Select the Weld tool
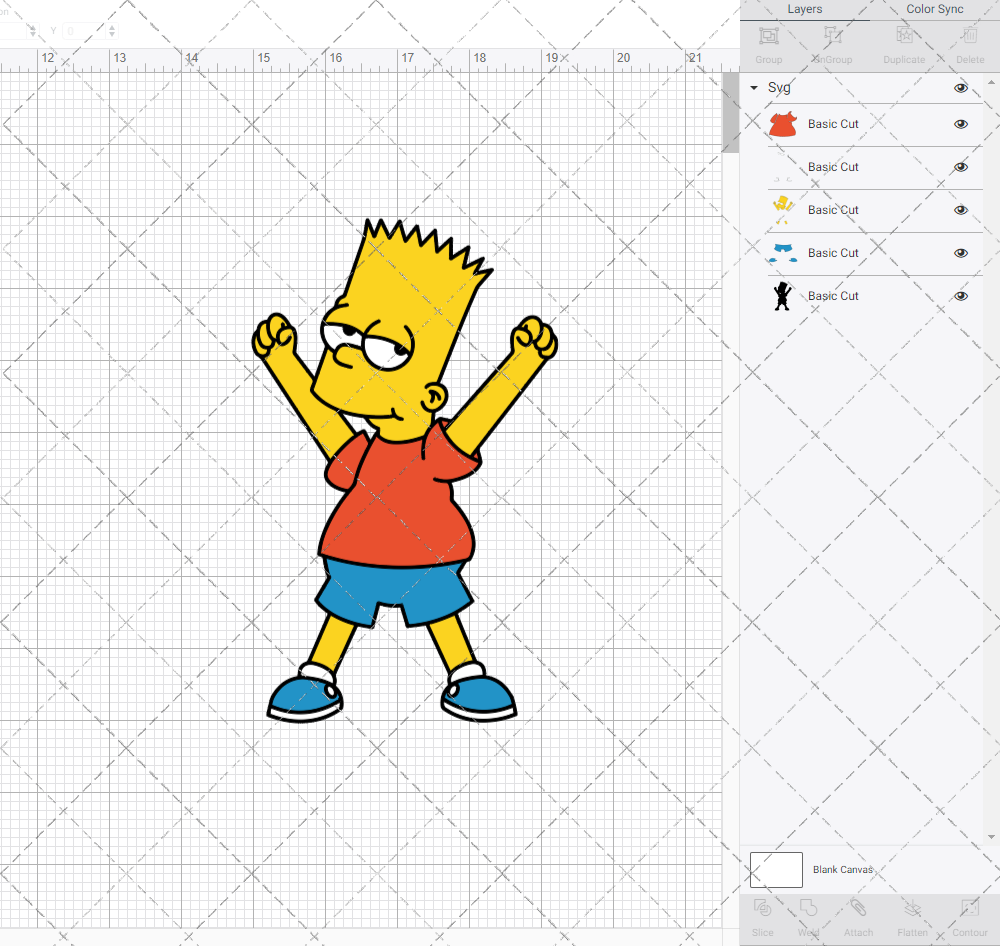 [x=808, y=908]
